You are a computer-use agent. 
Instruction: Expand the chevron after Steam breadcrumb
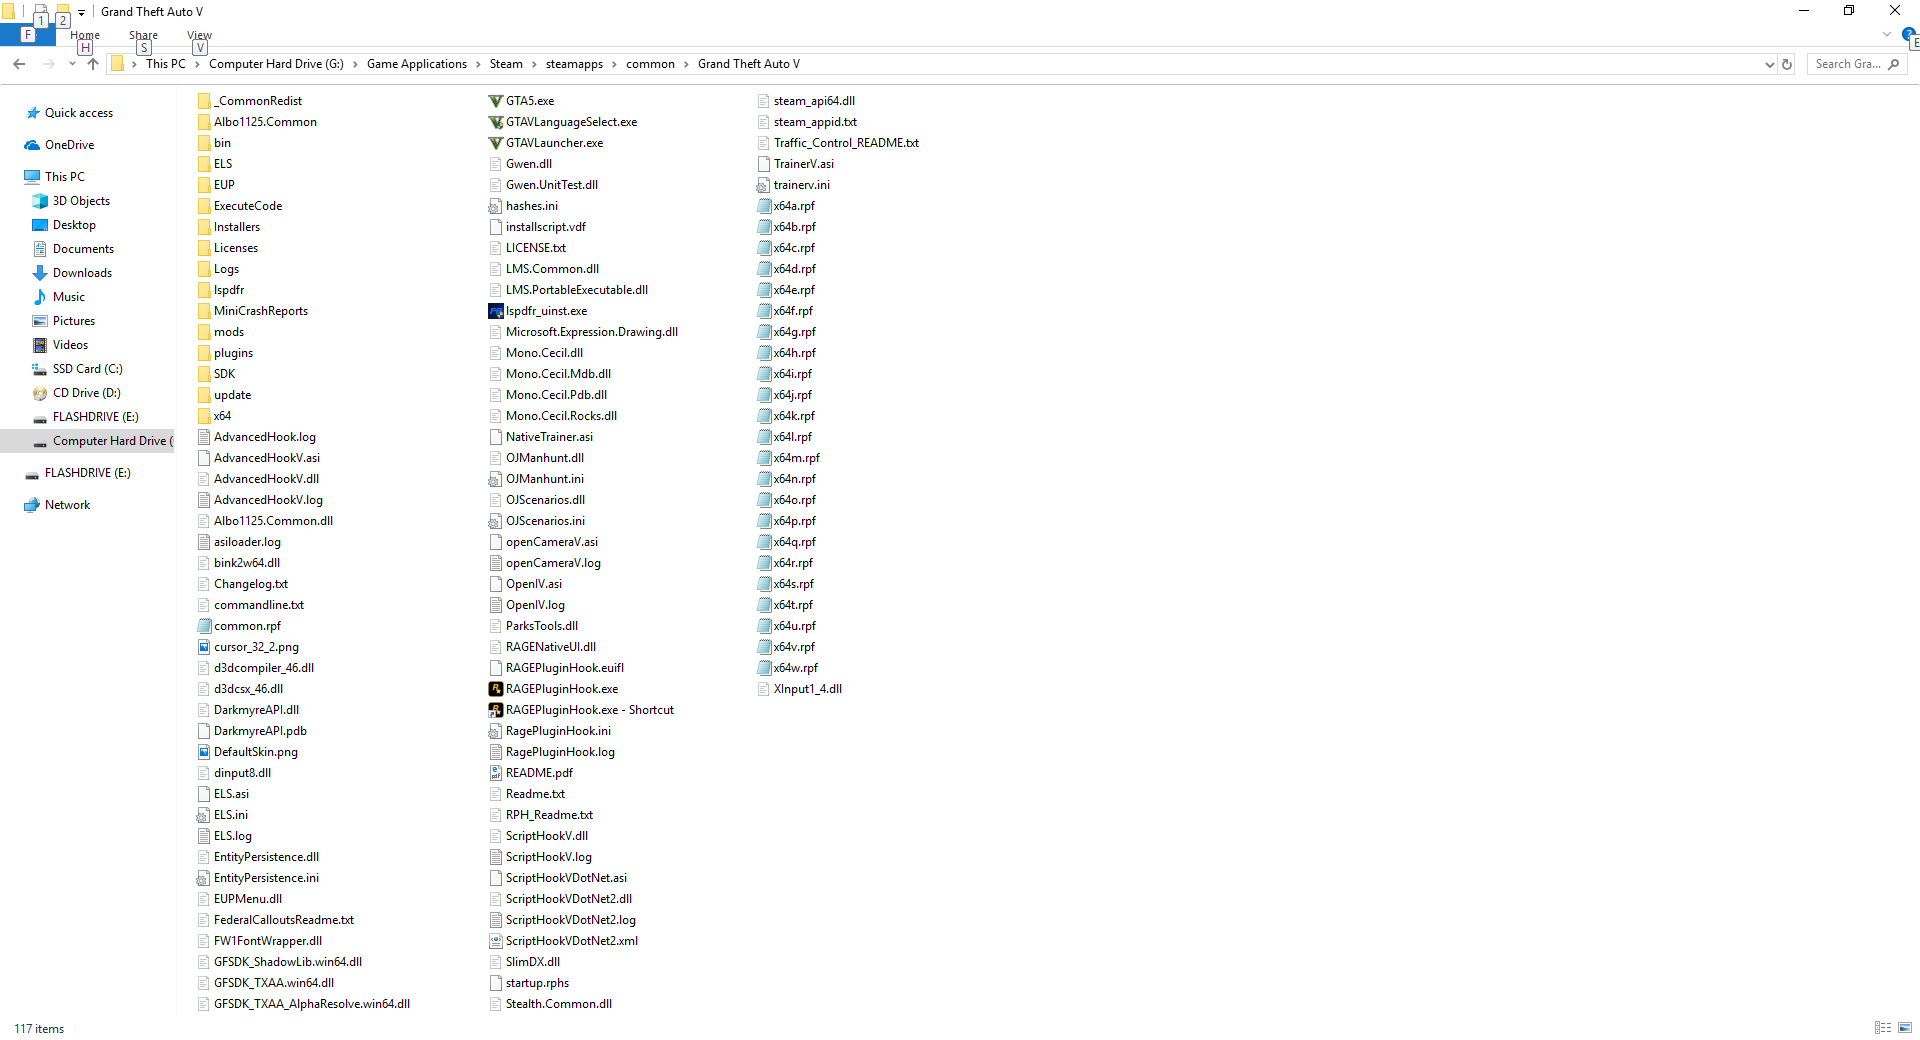click(534, 64)
